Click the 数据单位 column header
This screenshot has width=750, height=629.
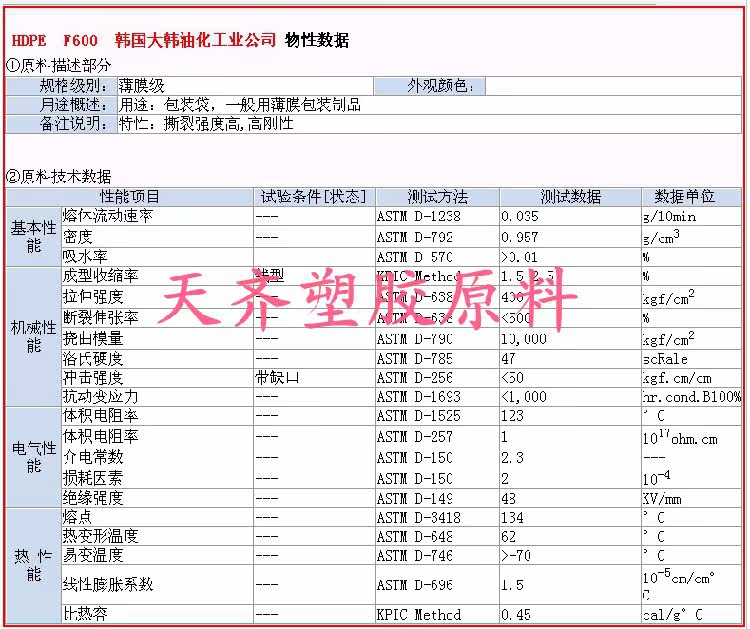click(x=691, y=197)
